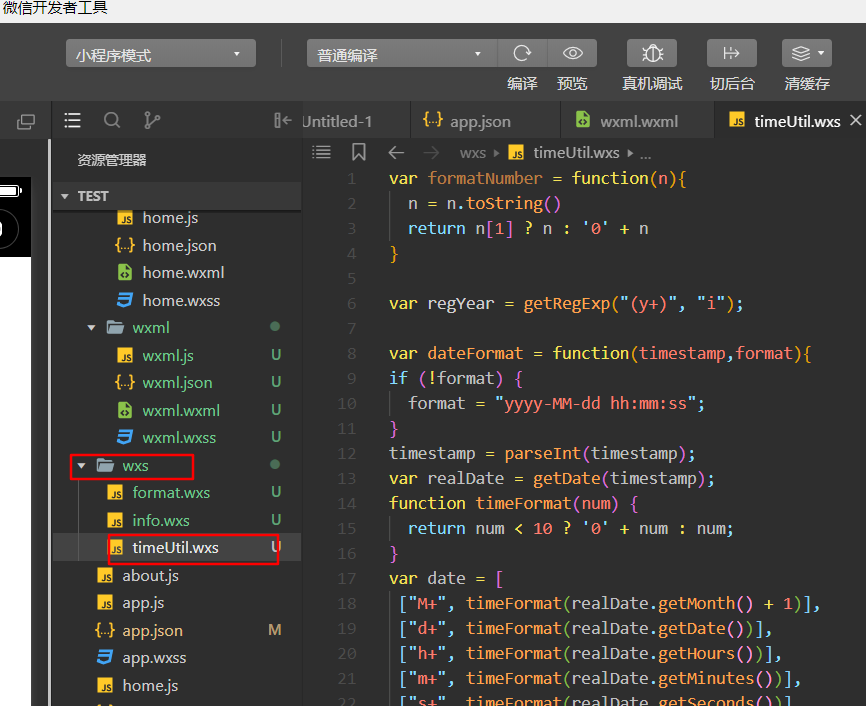The image size is (866, 706).
Task: Click the switch to background icon
Action: (x=731, y=53)
